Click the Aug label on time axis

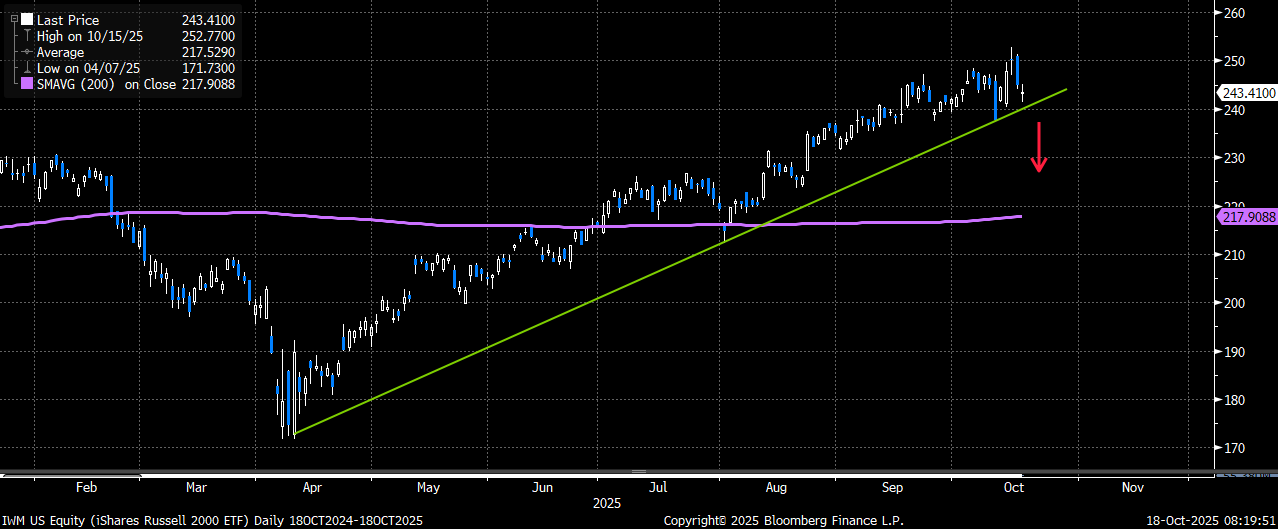coord(776,487)
